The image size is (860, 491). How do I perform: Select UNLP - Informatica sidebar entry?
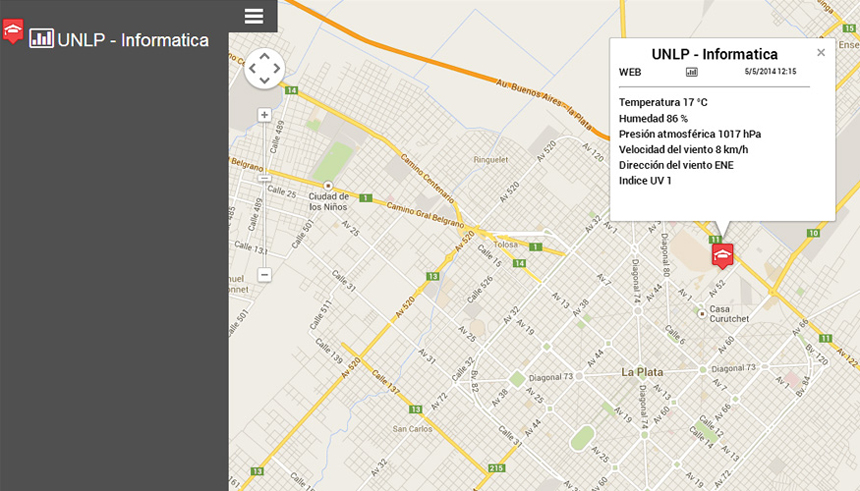coord(133,40)
